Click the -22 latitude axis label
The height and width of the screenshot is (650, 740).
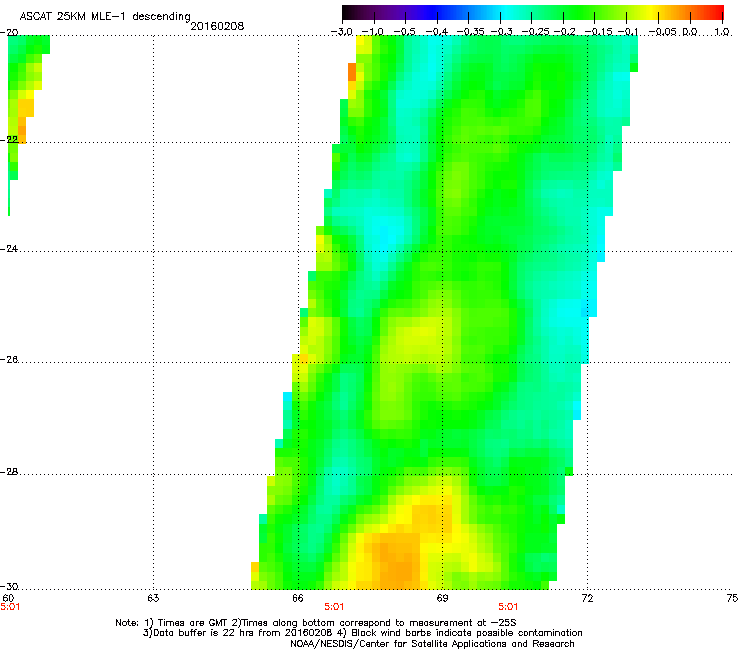[x=9, y=139]
